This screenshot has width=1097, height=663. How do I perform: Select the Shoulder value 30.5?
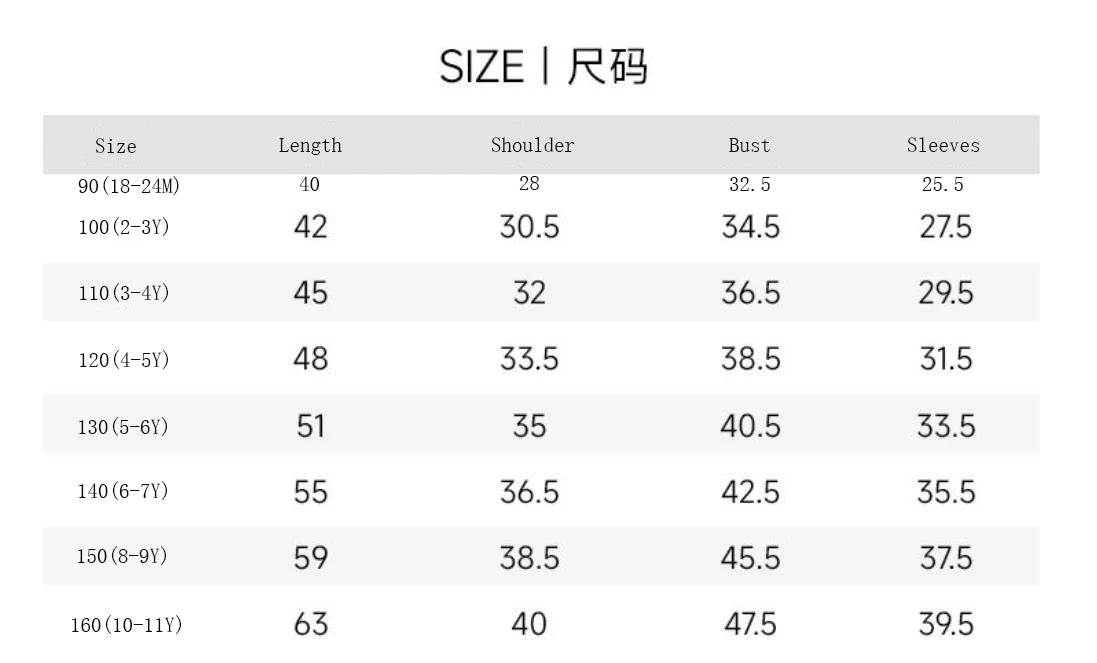[529, 227]
